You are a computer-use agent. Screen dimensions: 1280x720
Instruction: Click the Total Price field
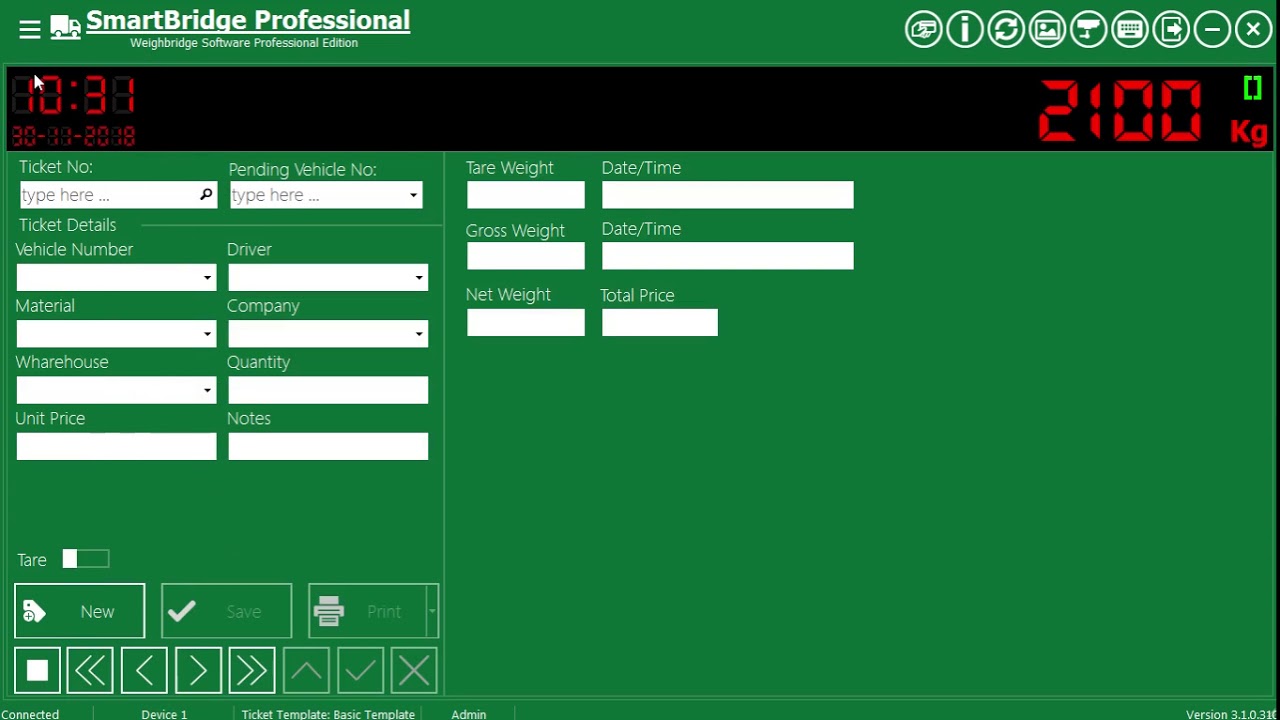click(x=660, y=322)
